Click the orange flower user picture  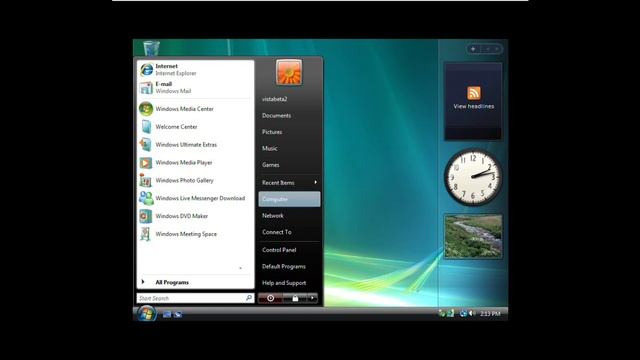pos(289,72)
